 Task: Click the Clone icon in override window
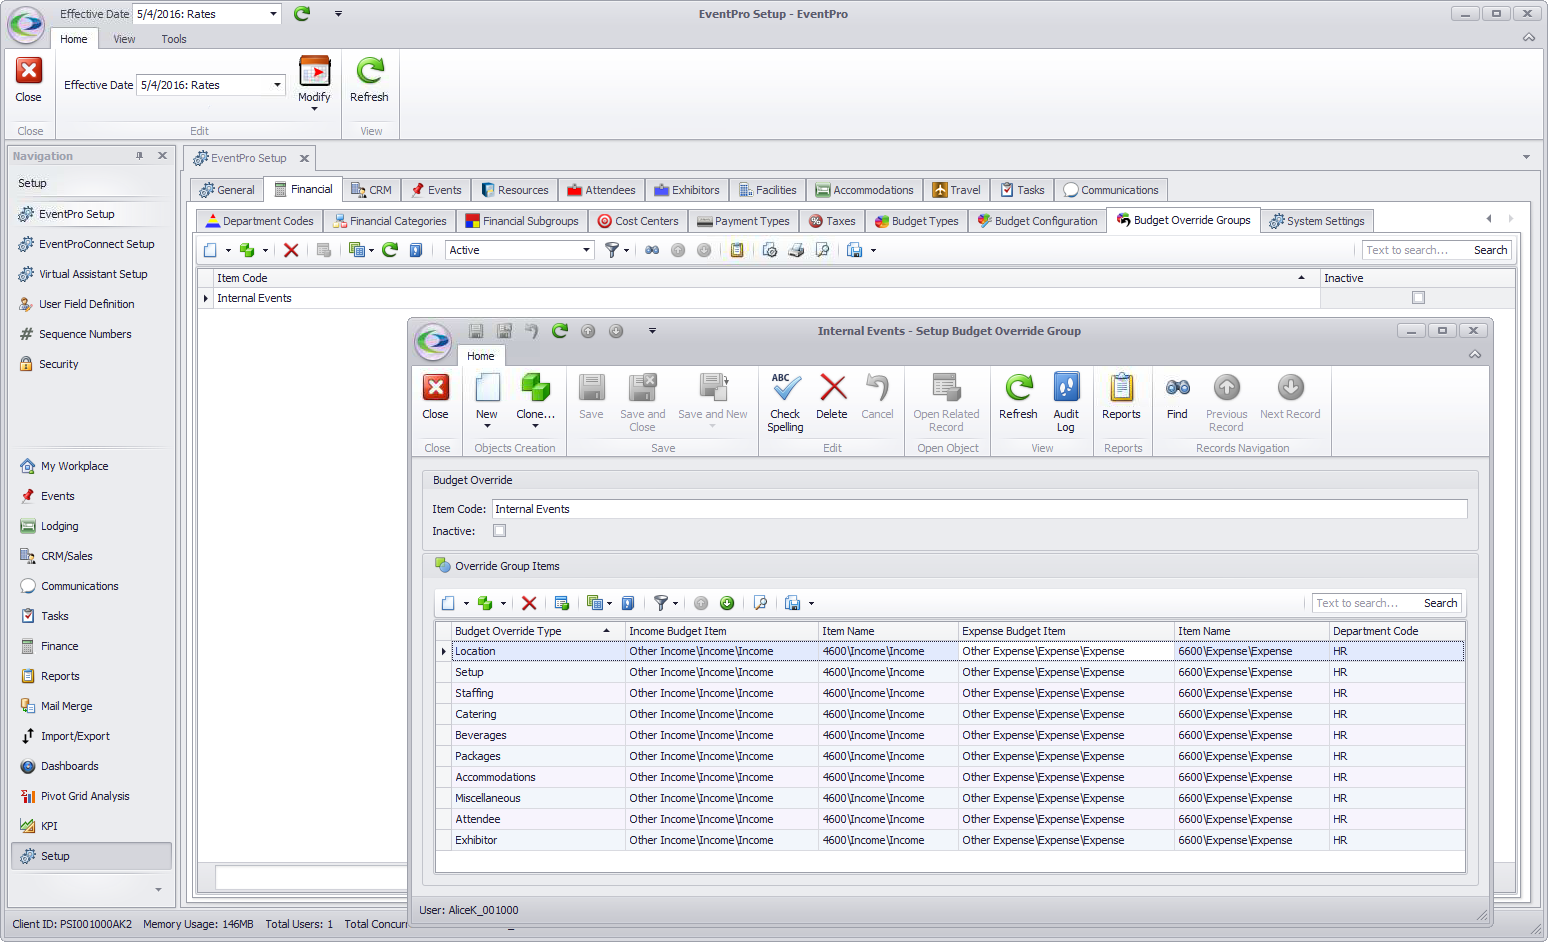[535, 388]
